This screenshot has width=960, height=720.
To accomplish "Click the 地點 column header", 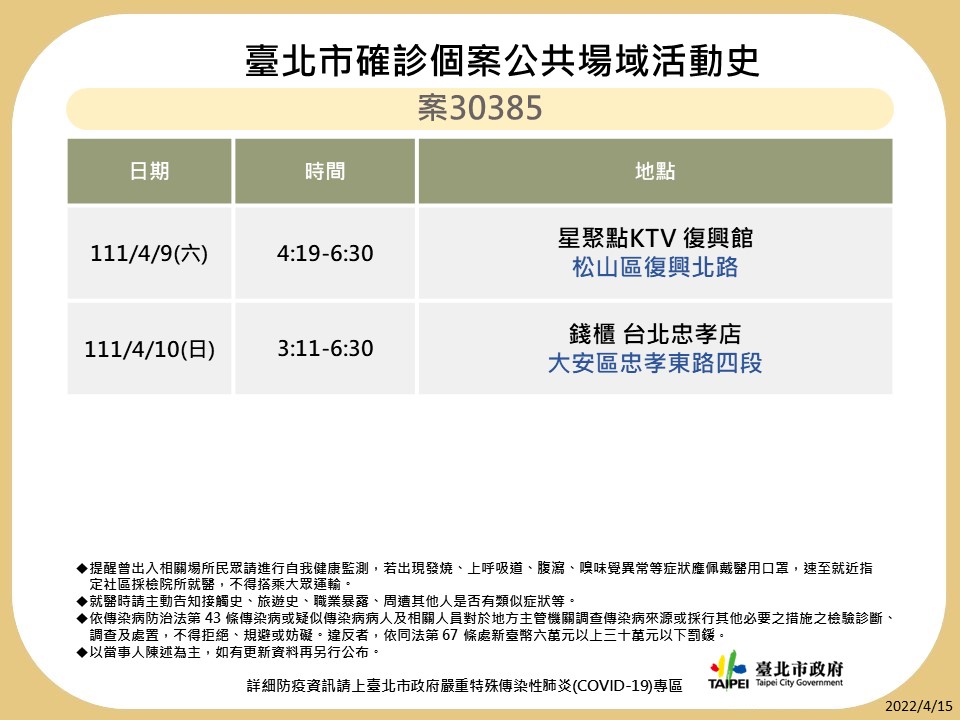I will 655,171.
